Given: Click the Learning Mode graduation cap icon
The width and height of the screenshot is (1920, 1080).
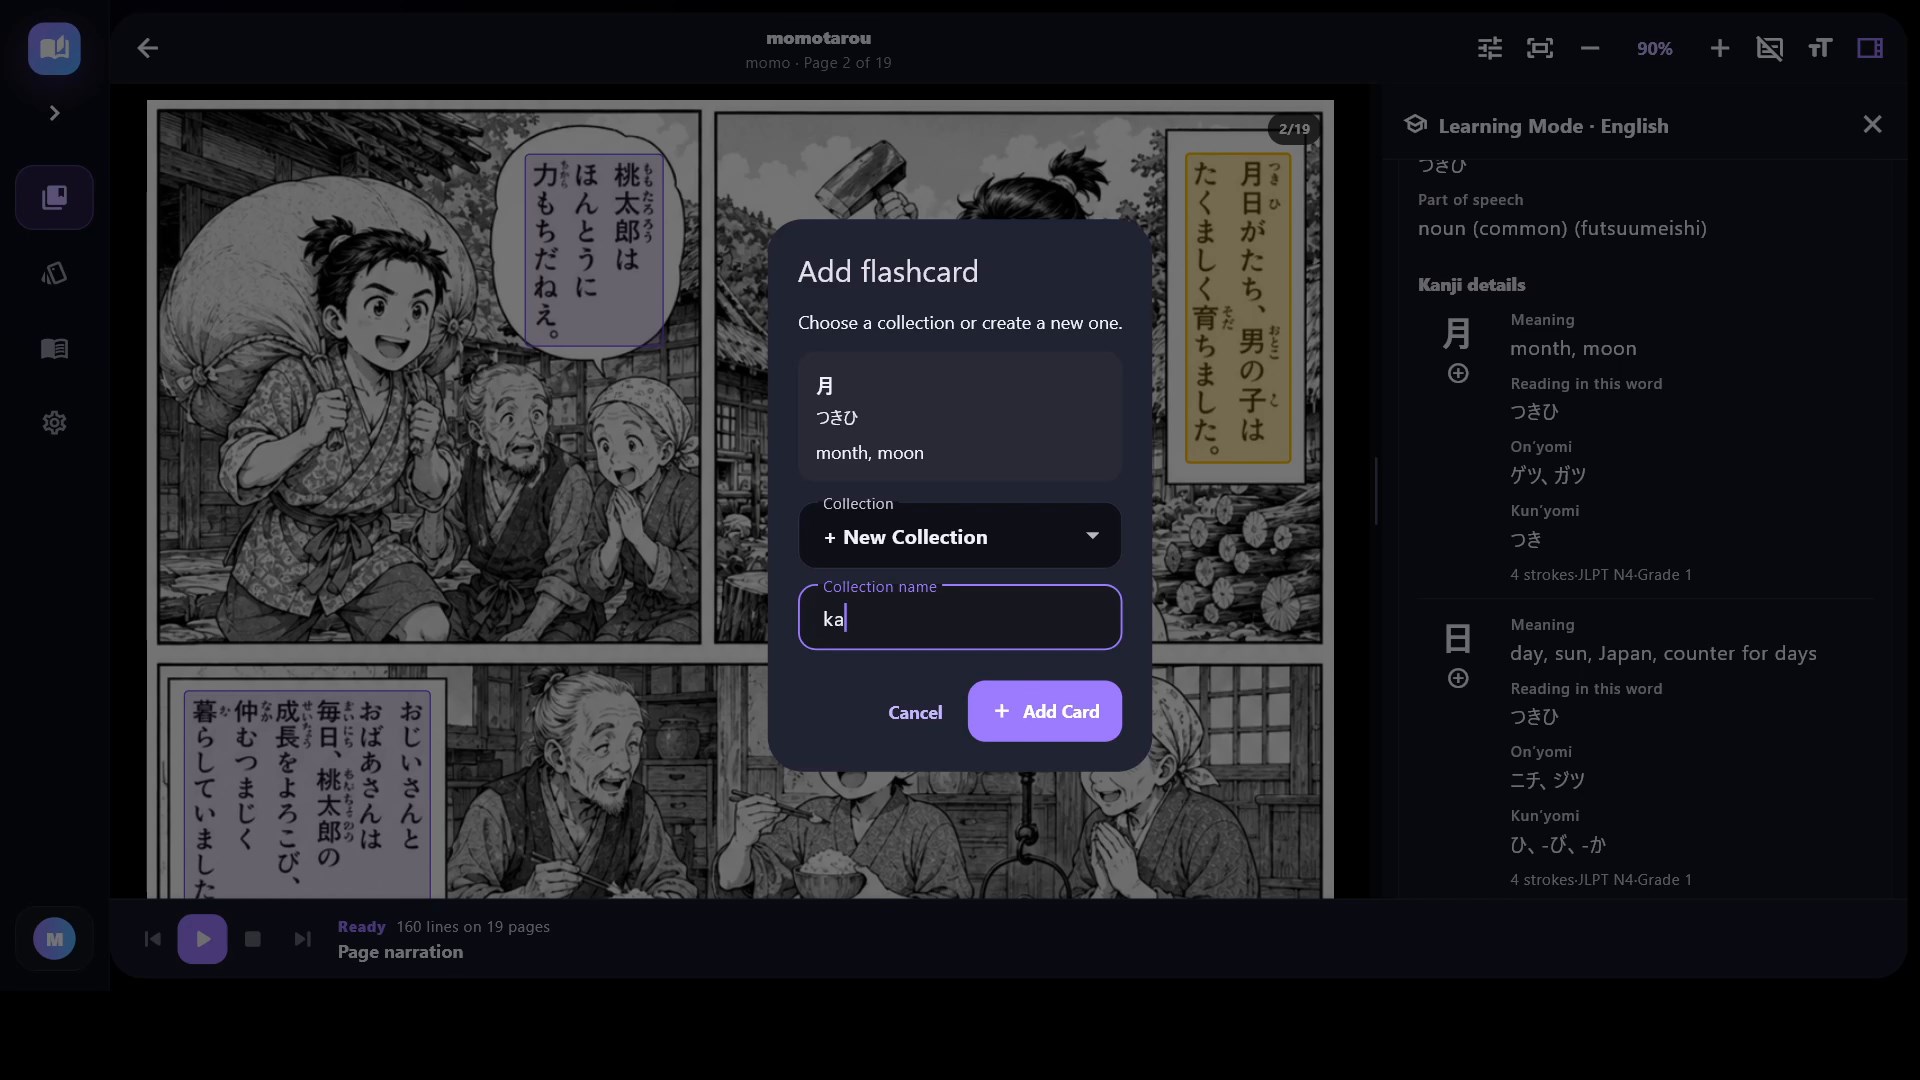Looking at the screenshot, I should pos(1415,124).
